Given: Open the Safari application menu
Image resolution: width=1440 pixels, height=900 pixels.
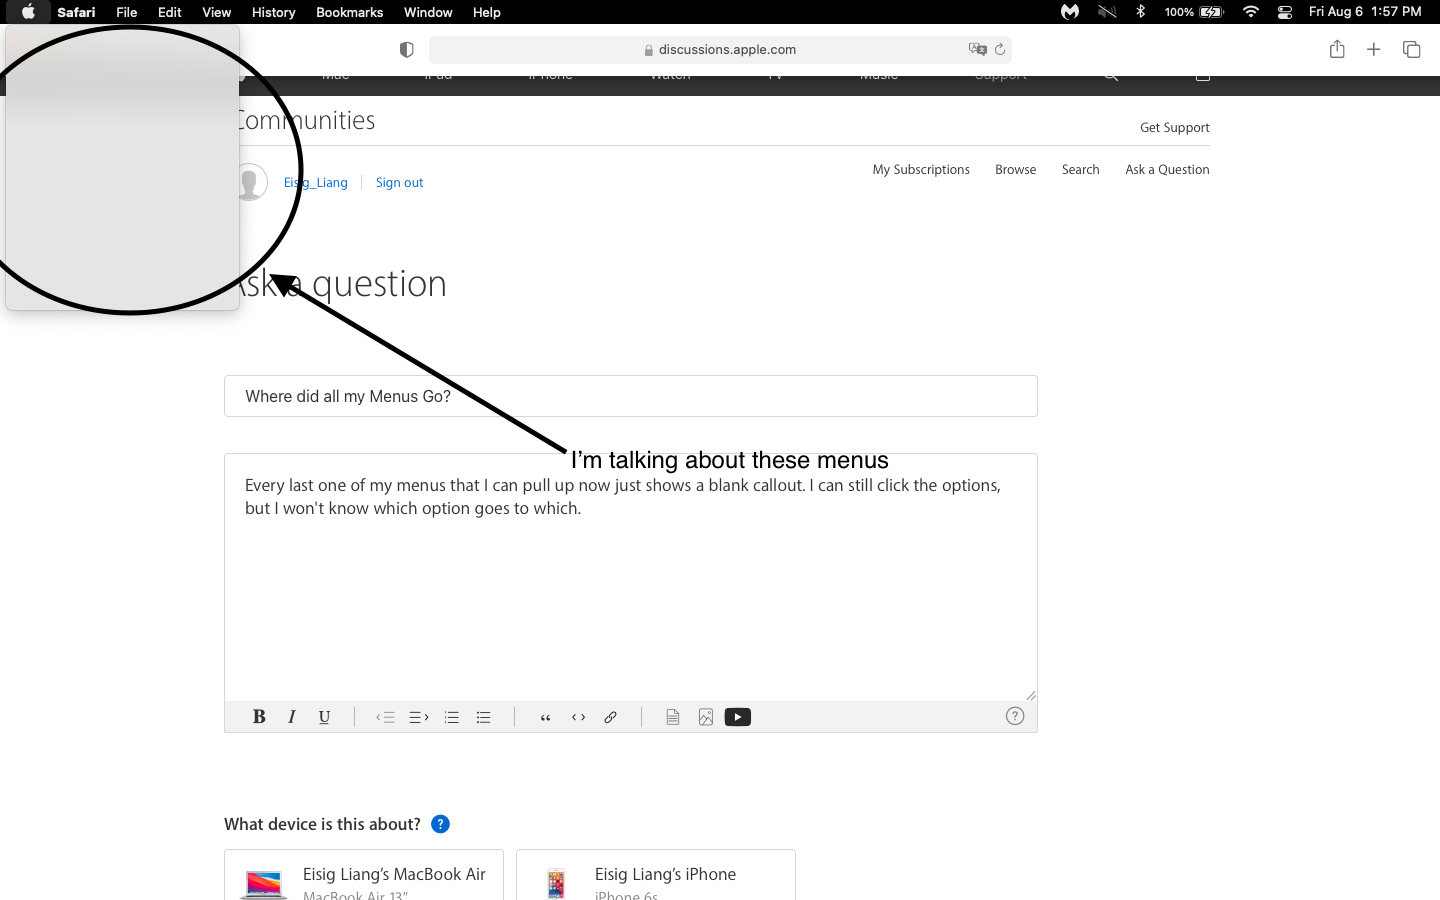Looking at the screenshot, I should (x=76, y=12).
